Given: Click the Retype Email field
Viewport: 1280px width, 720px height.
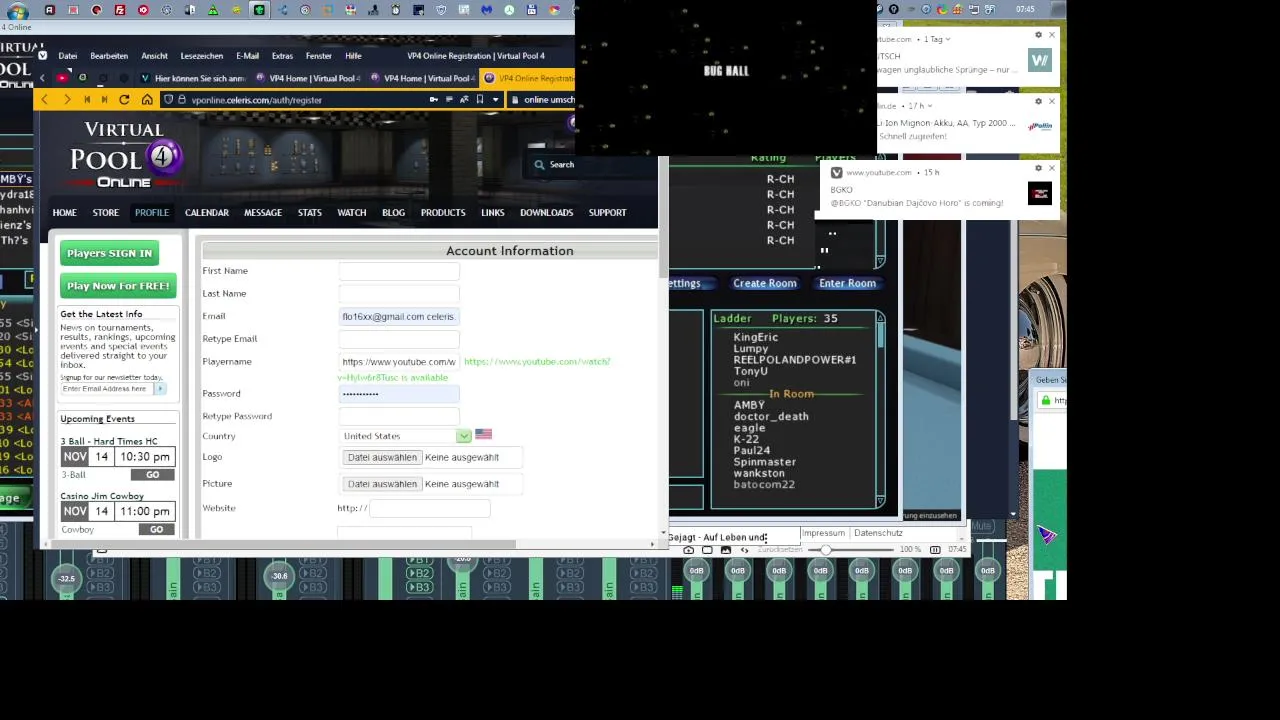Looking at the screenshot, I should click(398, 339).
